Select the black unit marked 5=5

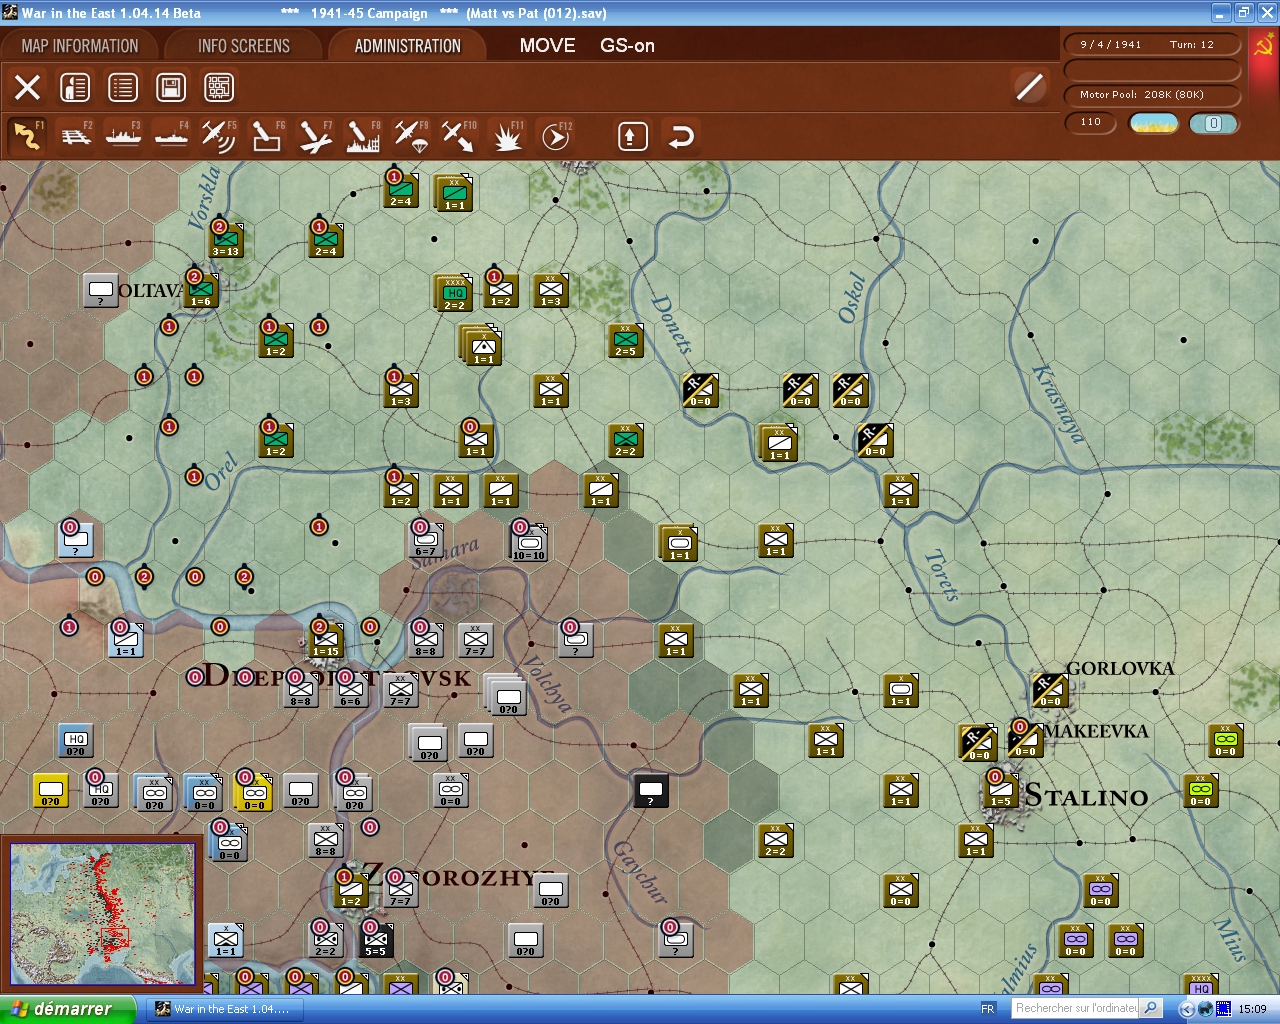pos(376,940)
